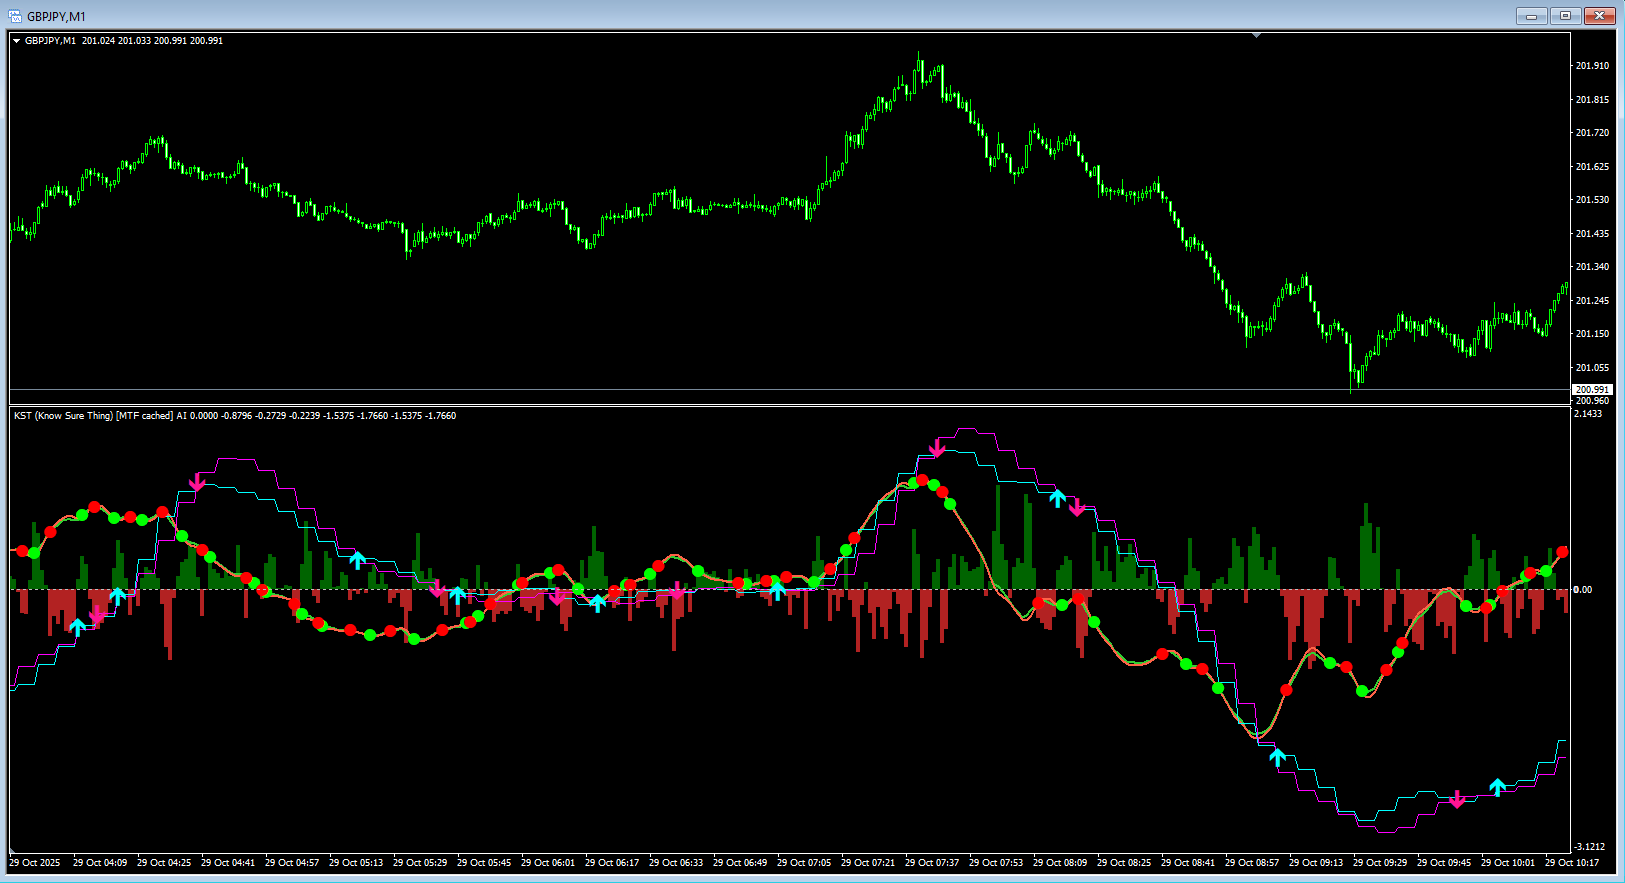Click the 2.1433 indicator scale maximum
This screenshot has width=1625, height=883.
click(x=1588, y=414)
